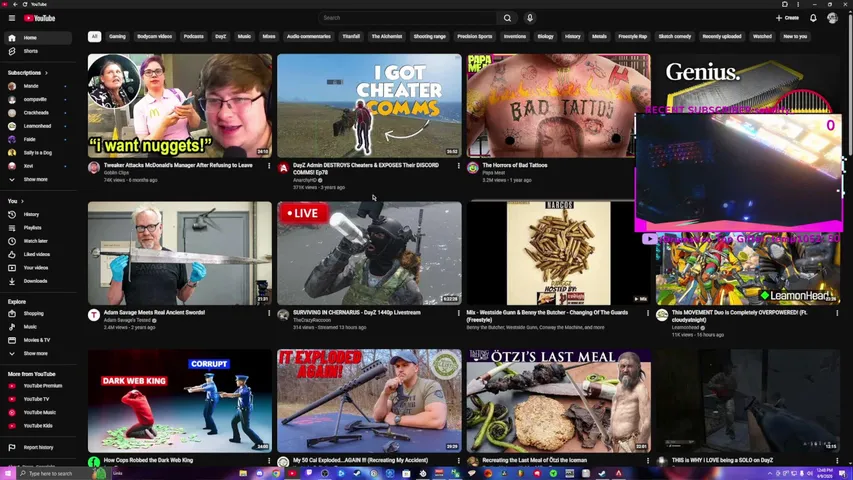This screenshot has width=853, height=480.
Task: Open Liked videos in sidebar
Action: (x=38, y=254)
